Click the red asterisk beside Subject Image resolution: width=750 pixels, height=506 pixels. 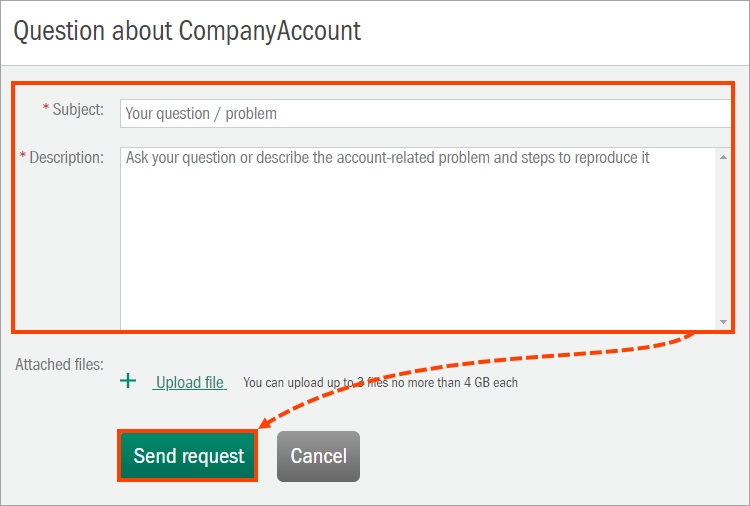click(x=46, y=108)
